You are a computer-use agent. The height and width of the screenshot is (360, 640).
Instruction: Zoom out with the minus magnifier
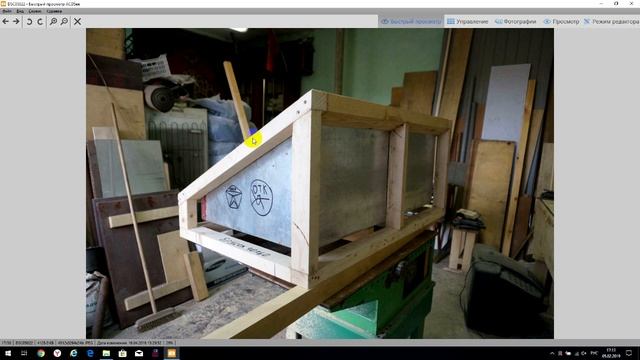(x=64, y=22)
